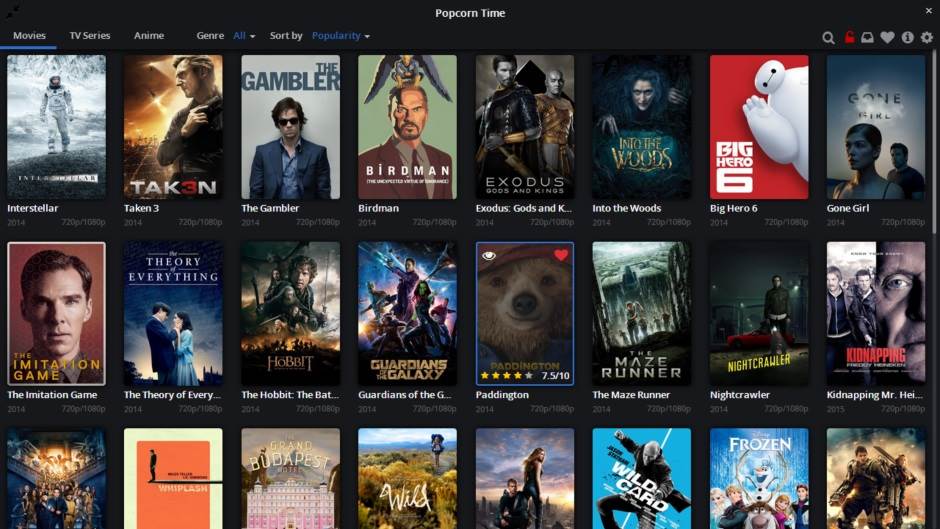Open settings with the gear icon
This screenshot has width=940, height=529.
point(927,37)
